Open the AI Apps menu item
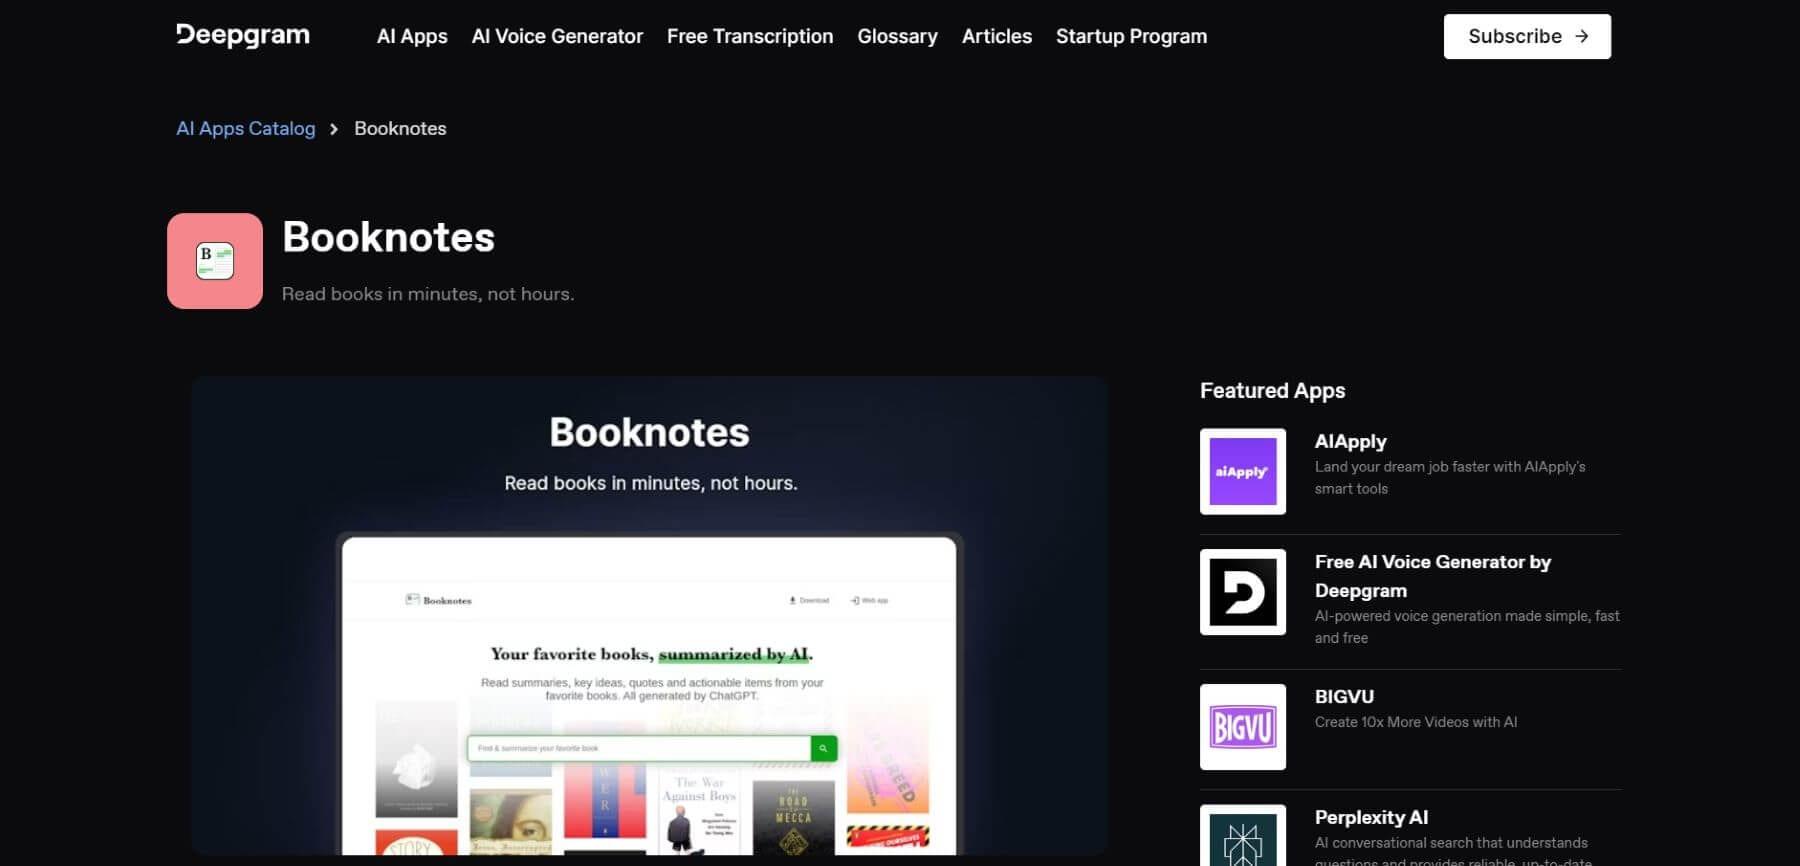 click(x=412, y=36)
